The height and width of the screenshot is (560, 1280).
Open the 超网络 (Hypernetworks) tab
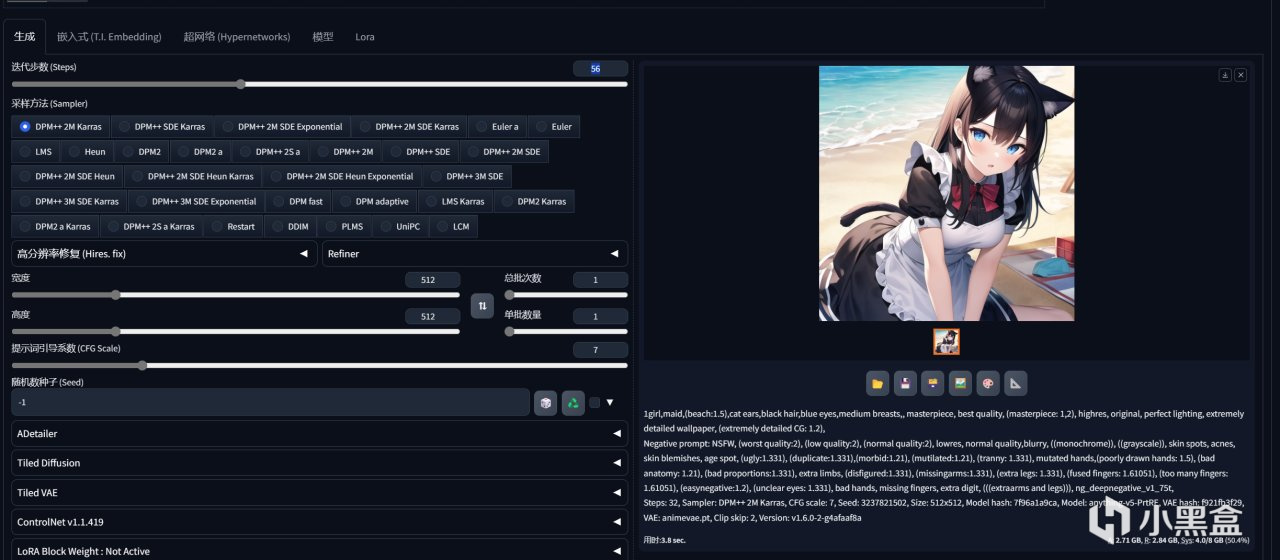[x=237, y=37]
